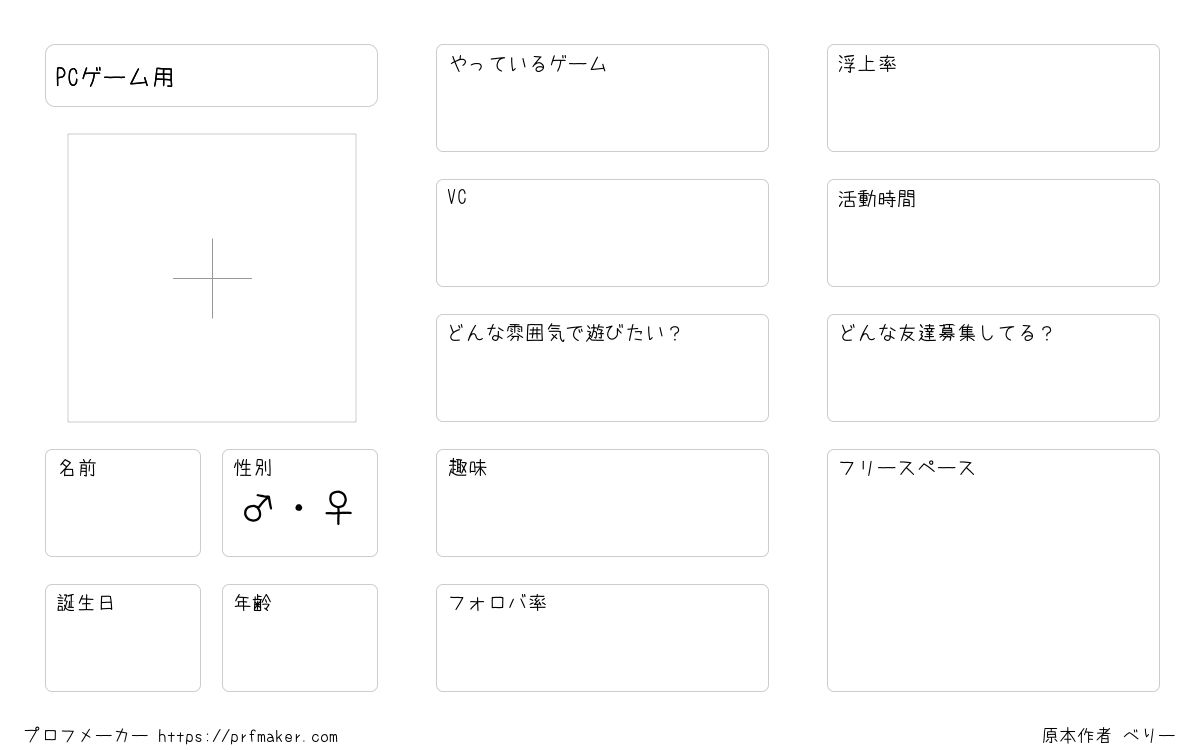Image resolution: width=1200 pixels, height=750 pixels.
Task: Click the どんな友達募集してる? field
Action: (993, 368)
